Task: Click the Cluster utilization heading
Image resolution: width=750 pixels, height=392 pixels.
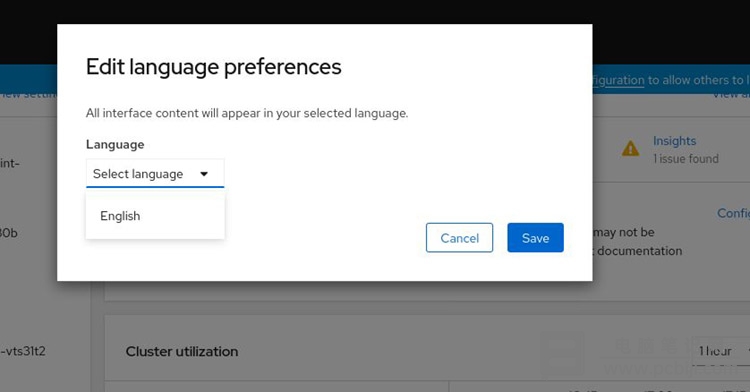Action: tap(182, 351)
